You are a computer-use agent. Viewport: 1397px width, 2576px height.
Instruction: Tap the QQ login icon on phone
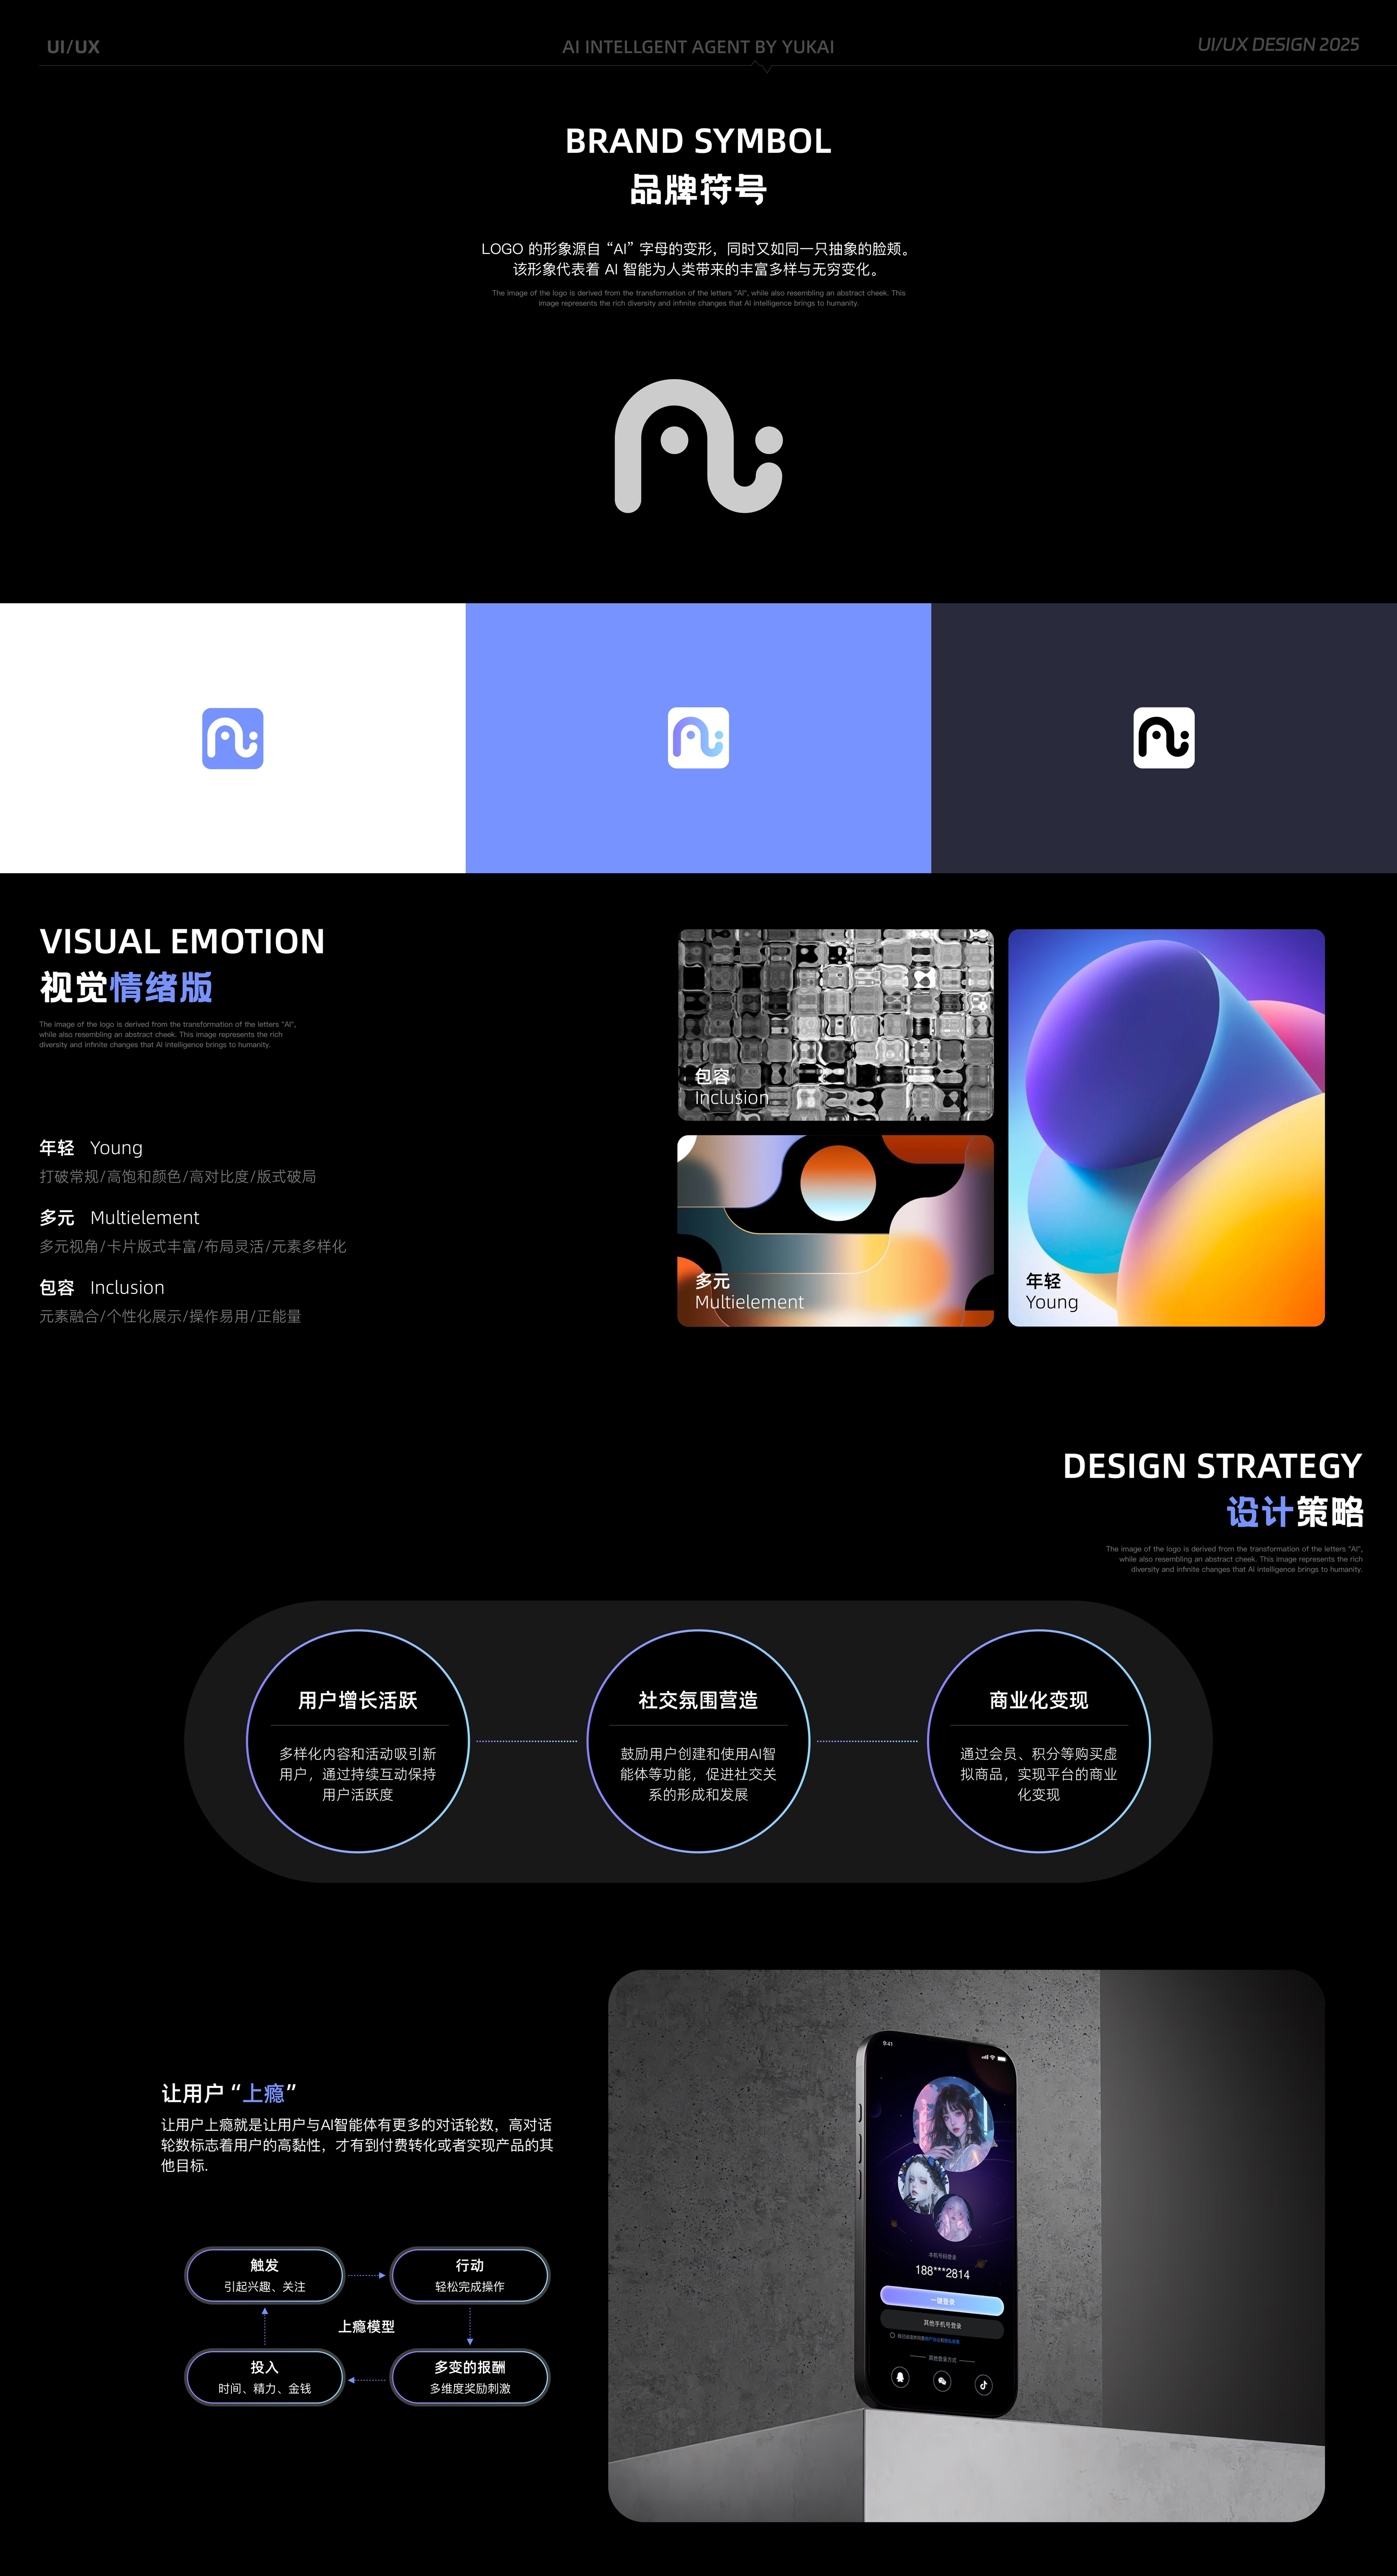(x=900, y=2377)
